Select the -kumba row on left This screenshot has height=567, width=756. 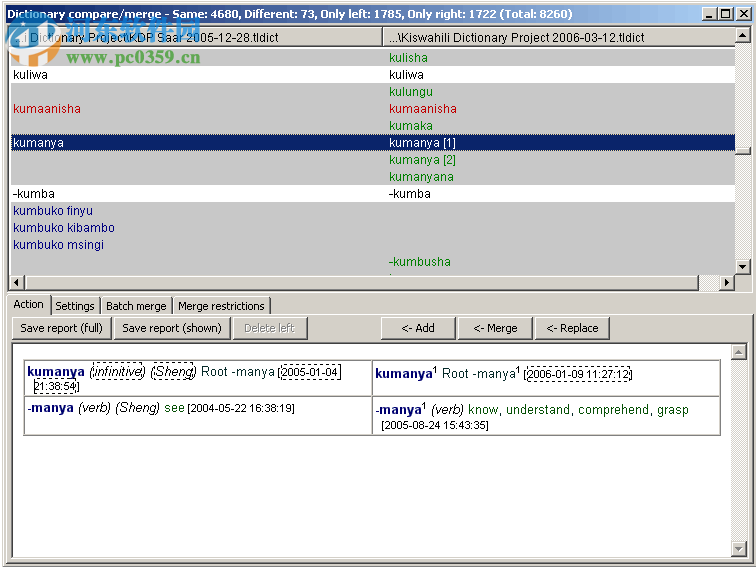pos(34,194)
